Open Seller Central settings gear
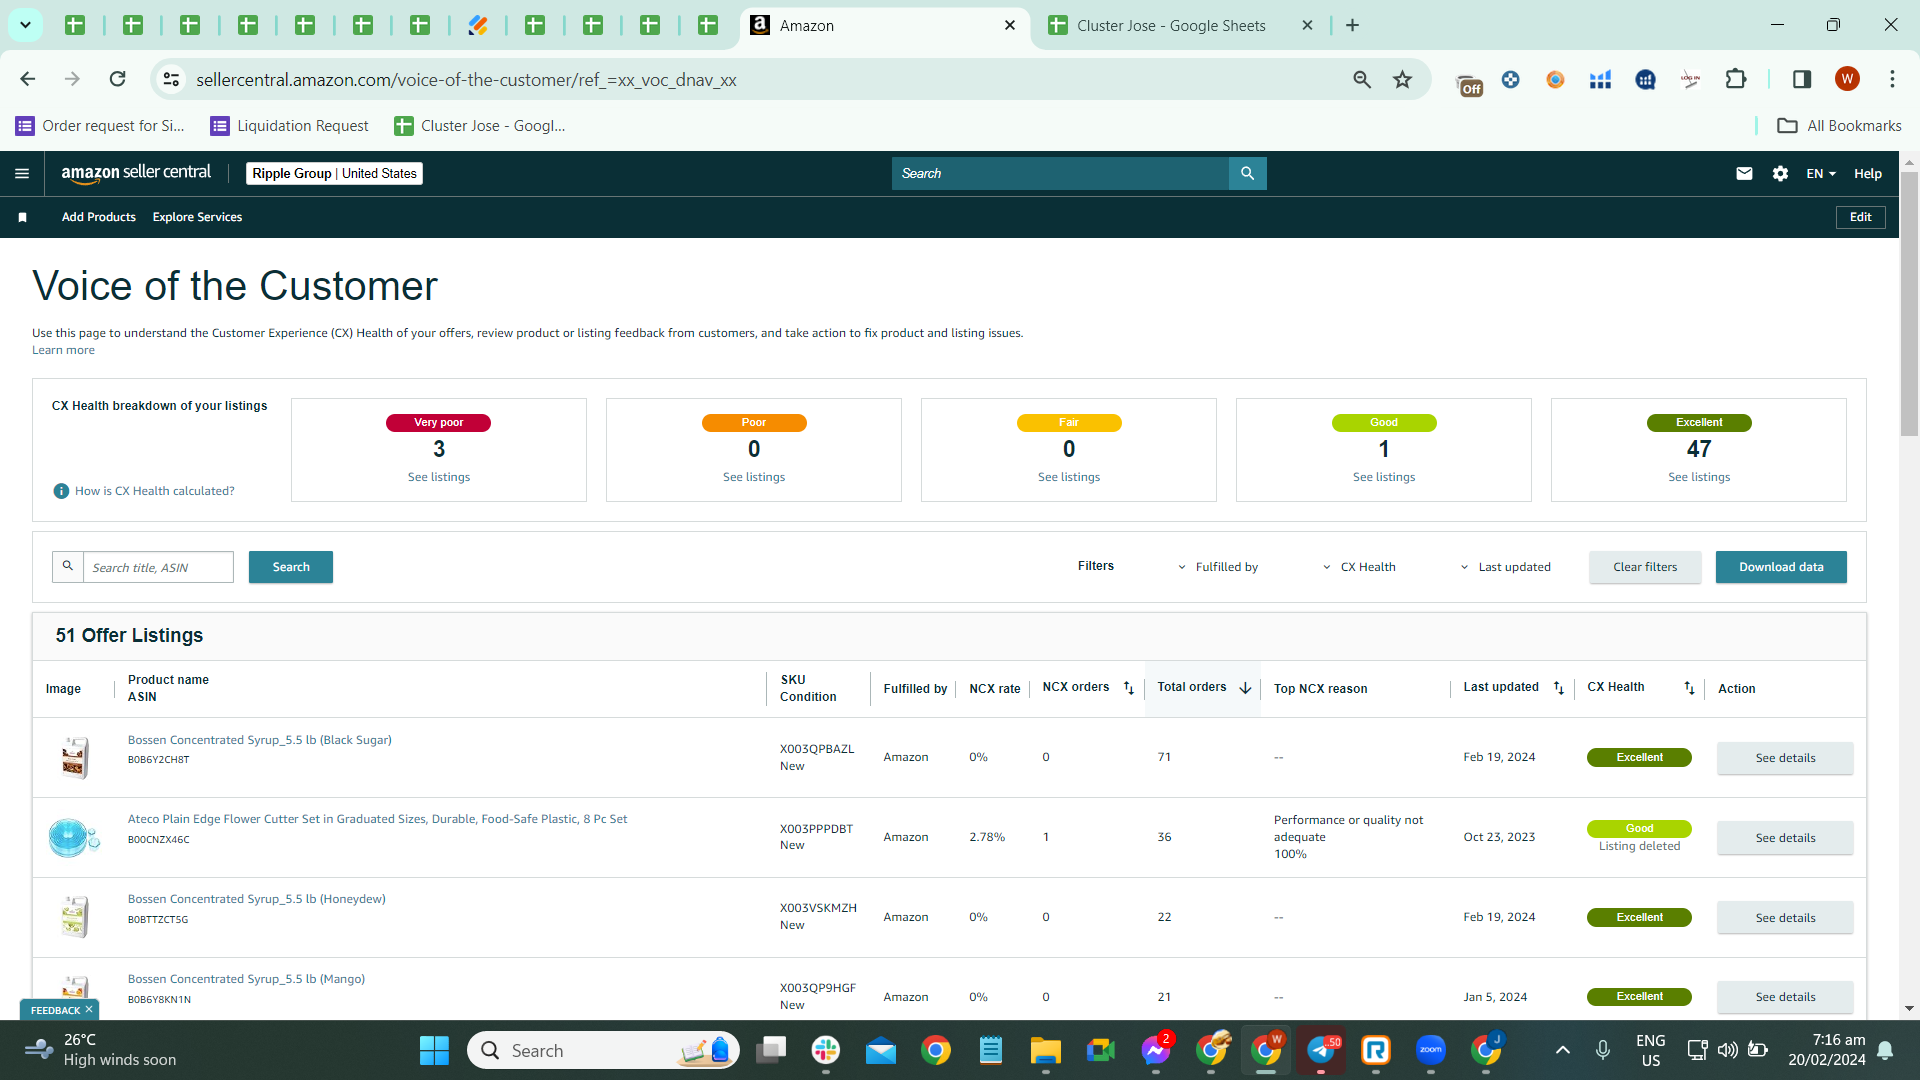 (x=1780, y=174)
